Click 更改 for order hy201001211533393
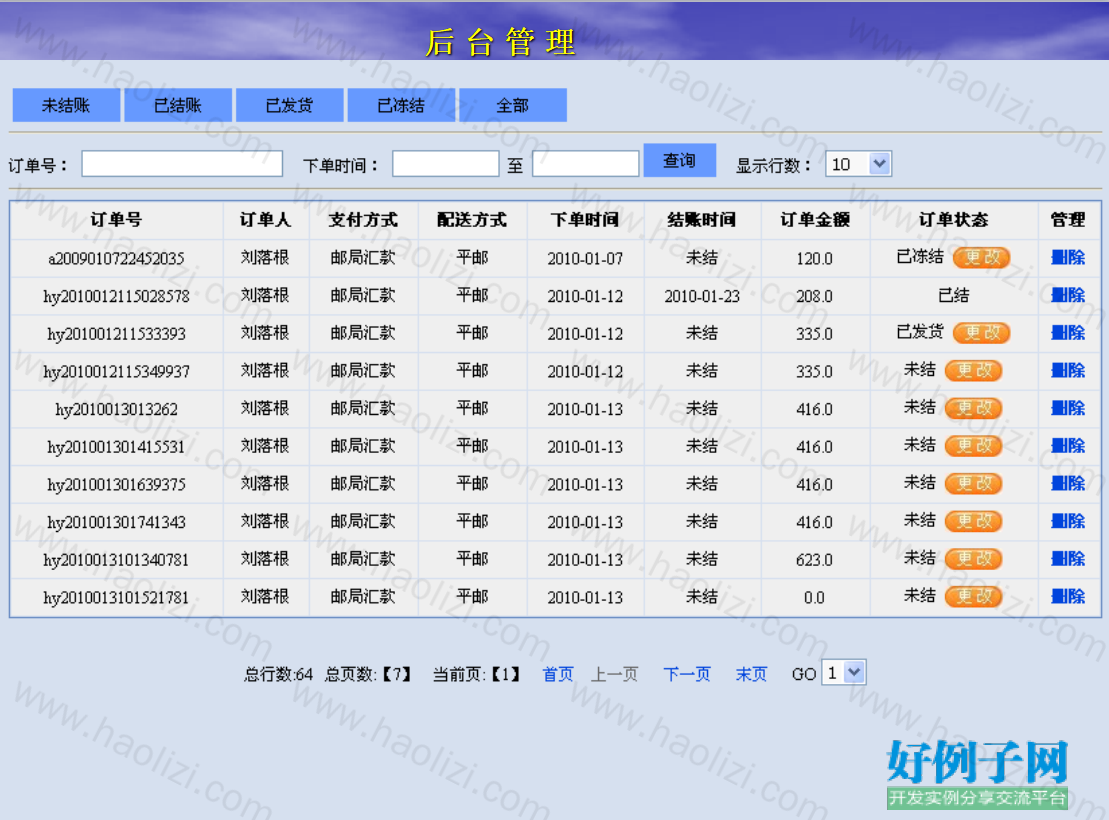 pos(981,333)
